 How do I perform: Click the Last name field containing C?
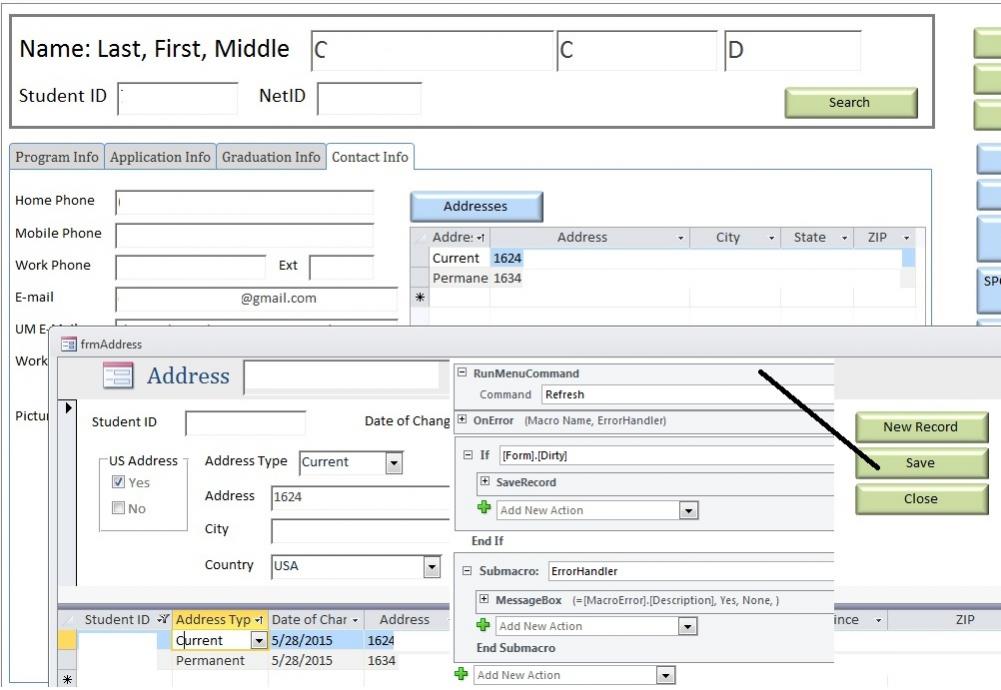click(x=432, y=50)
